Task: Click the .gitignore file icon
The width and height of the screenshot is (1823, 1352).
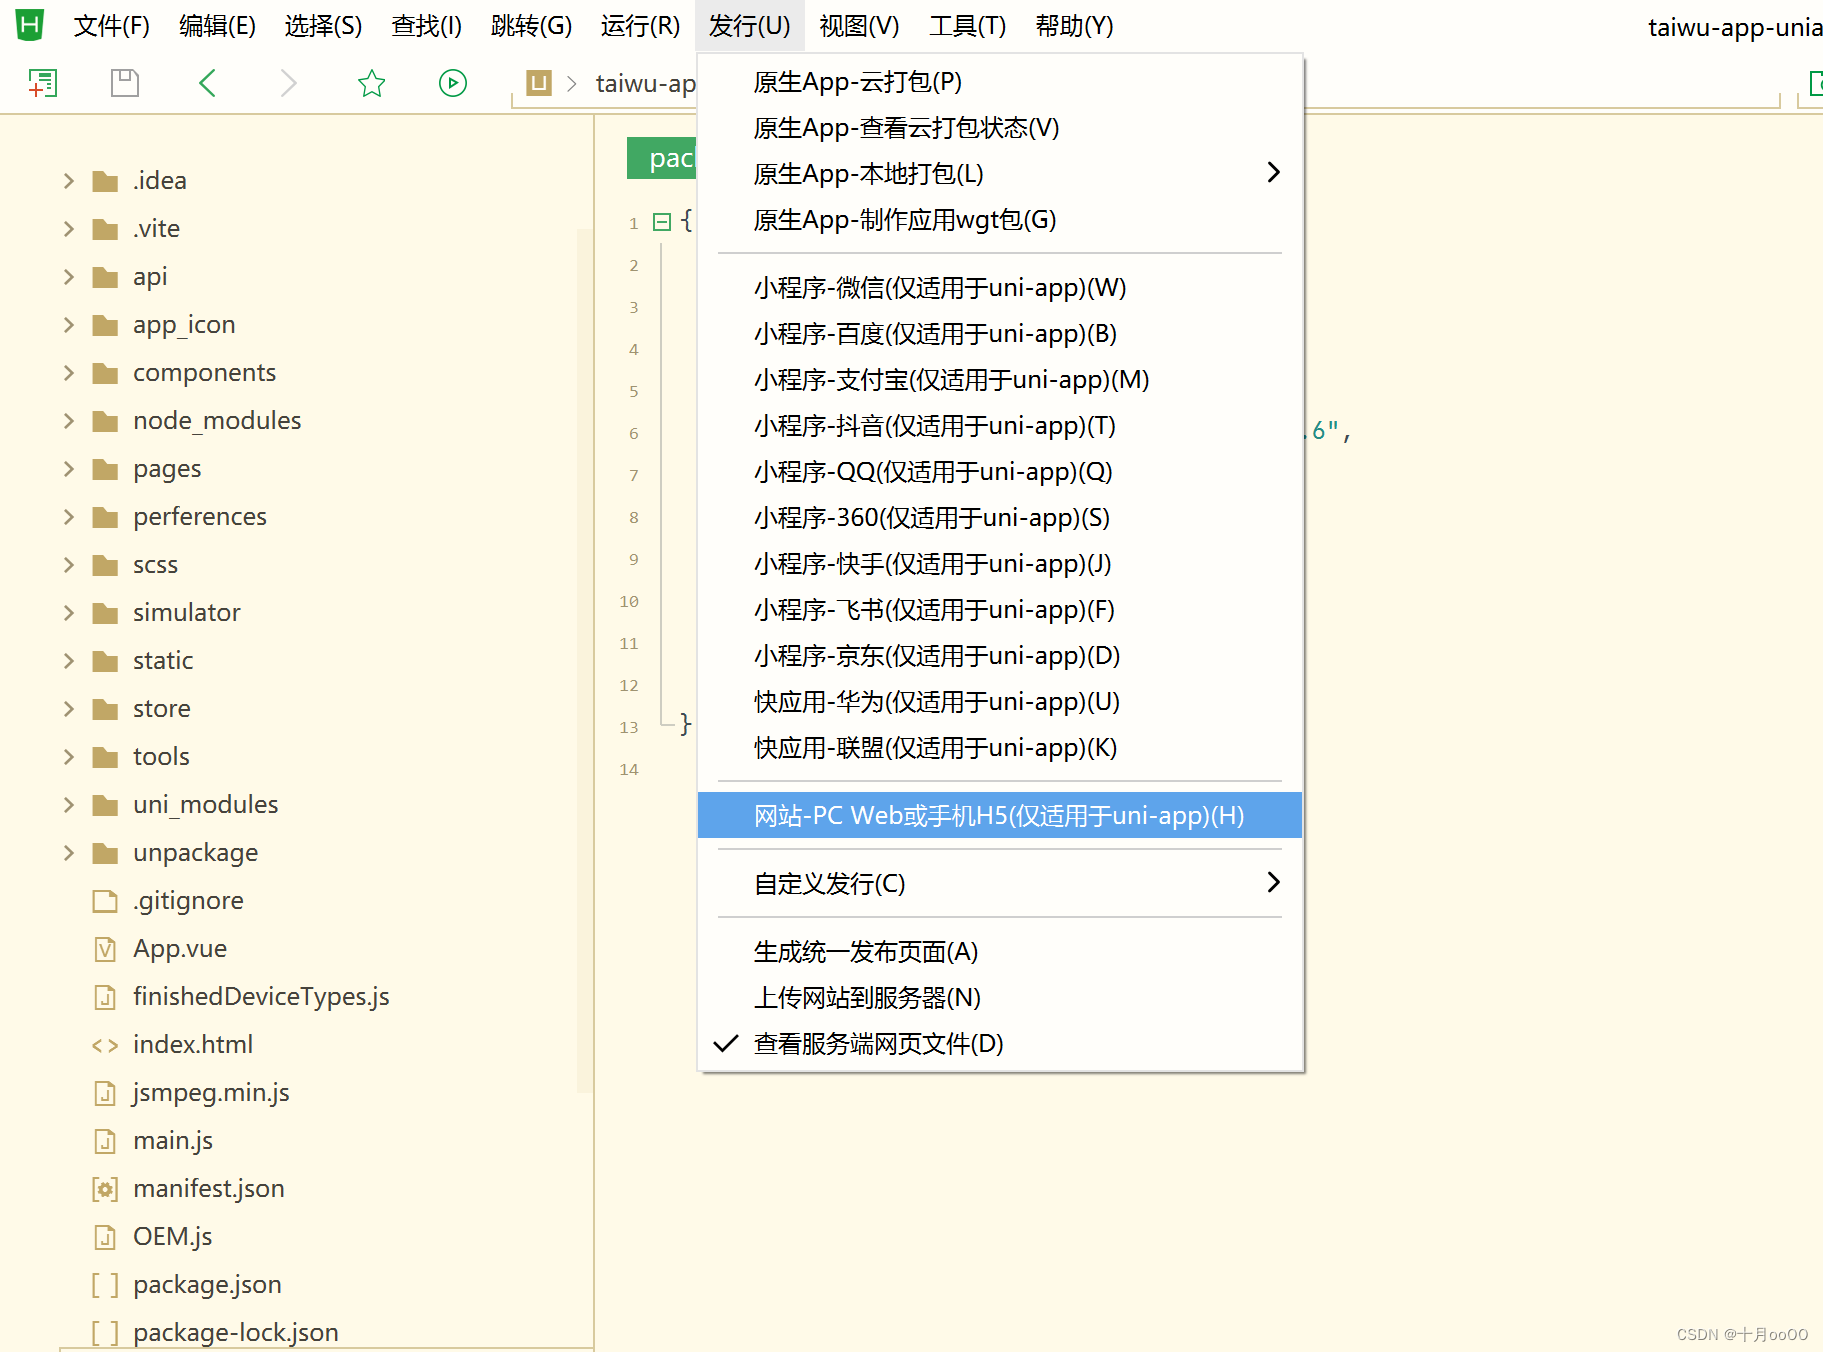Action: coord(105,901)
